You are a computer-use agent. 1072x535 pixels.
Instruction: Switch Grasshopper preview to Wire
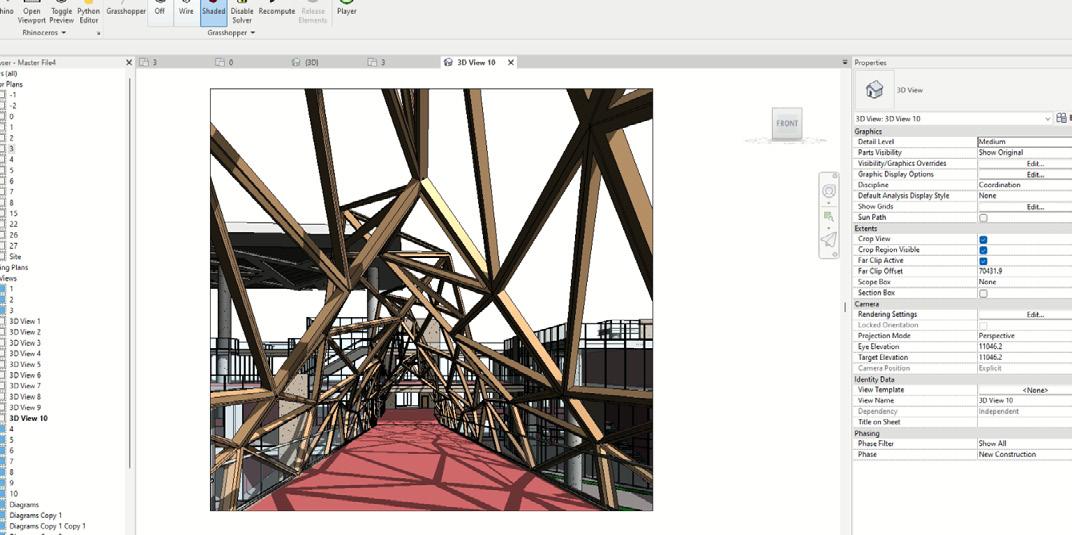[186, 10]
